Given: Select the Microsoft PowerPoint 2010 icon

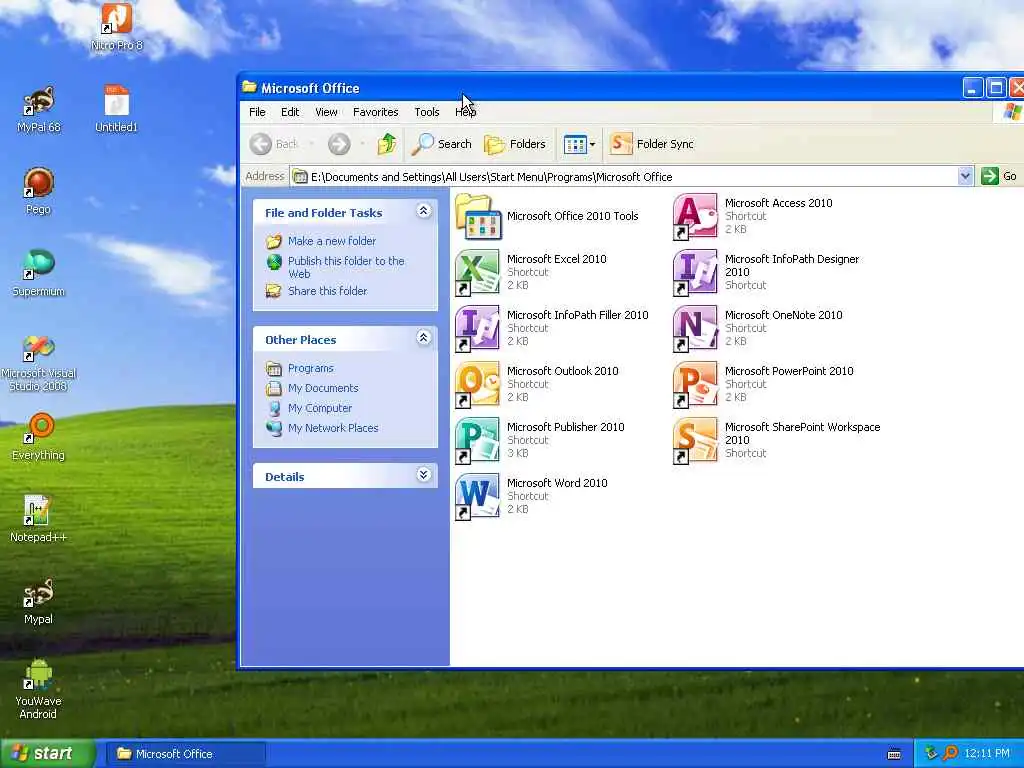Looking at the screenshot, I should point(695,385).
